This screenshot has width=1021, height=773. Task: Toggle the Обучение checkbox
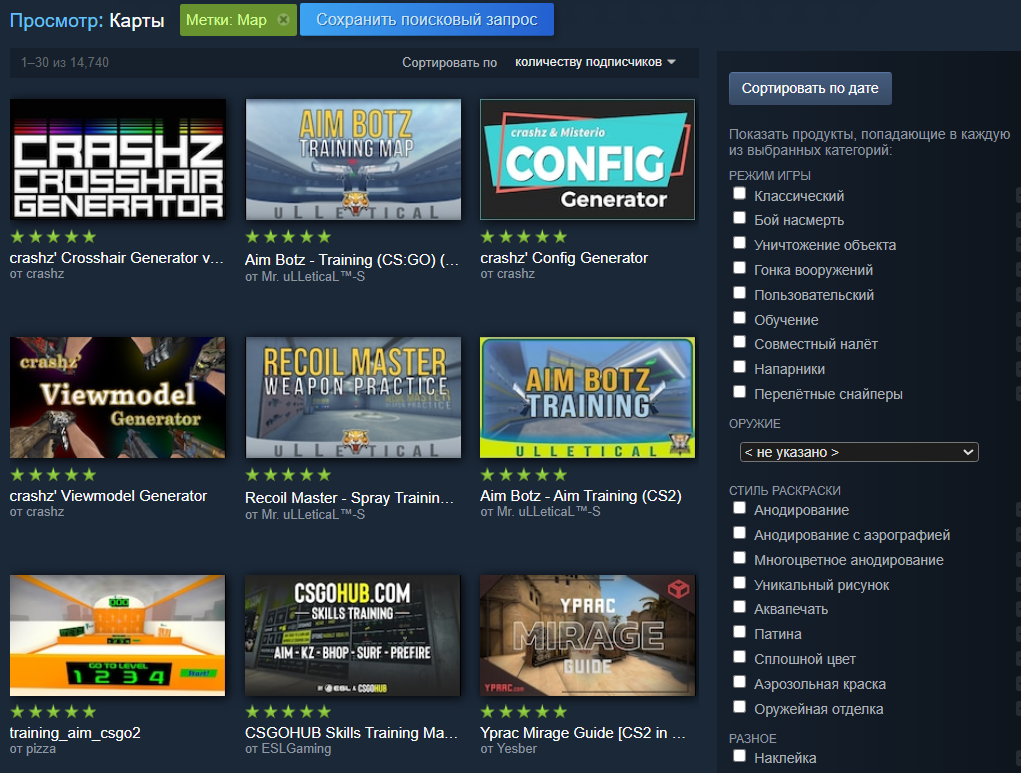739,317
